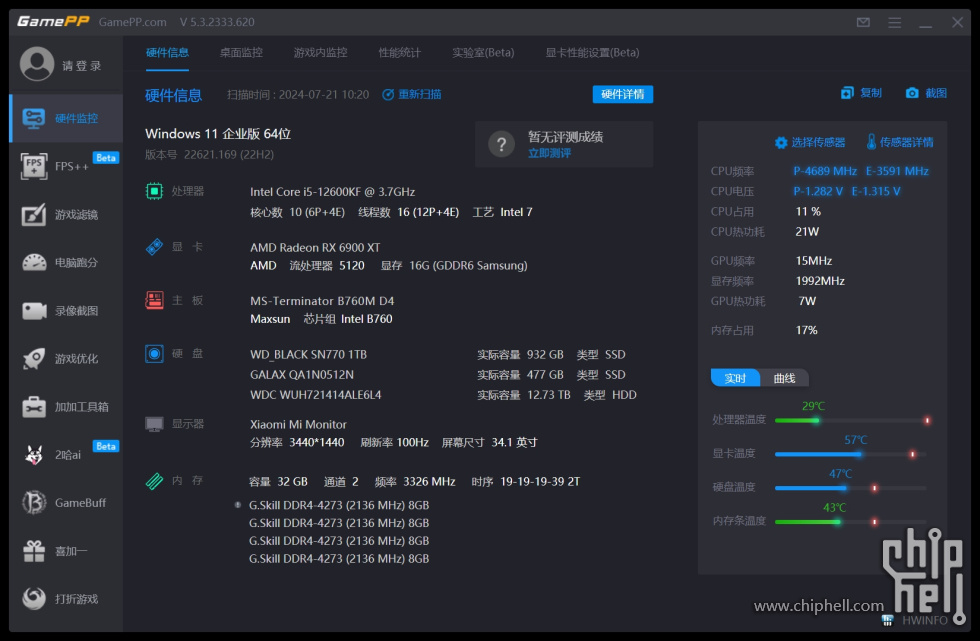Viewport: 980px width, 641px height.
Task: Open 录像截图 camera icon in sidebar
Action: 34,311
